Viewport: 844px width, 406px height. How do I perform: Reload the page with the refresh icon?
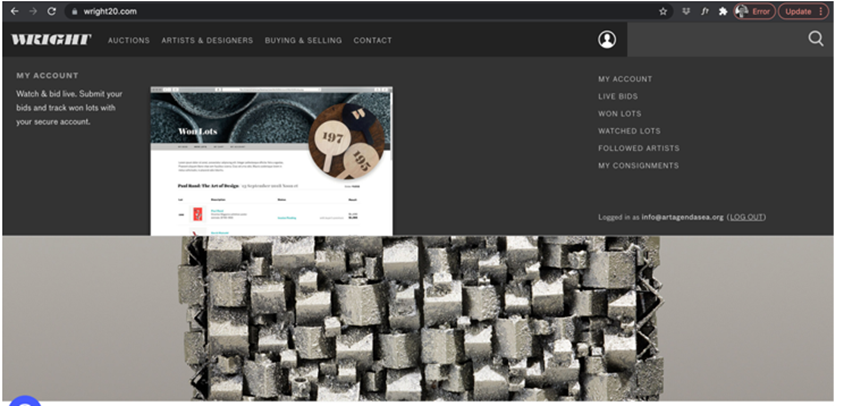[51, 11]
